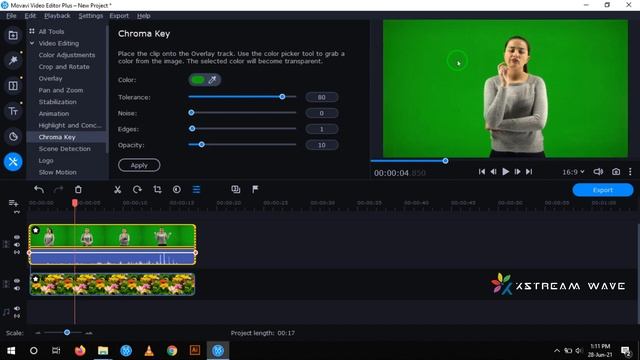Open the Stickers clock-shaped sidebar icon
Viewport: 640px width, 360px height.
click(13, 136)
